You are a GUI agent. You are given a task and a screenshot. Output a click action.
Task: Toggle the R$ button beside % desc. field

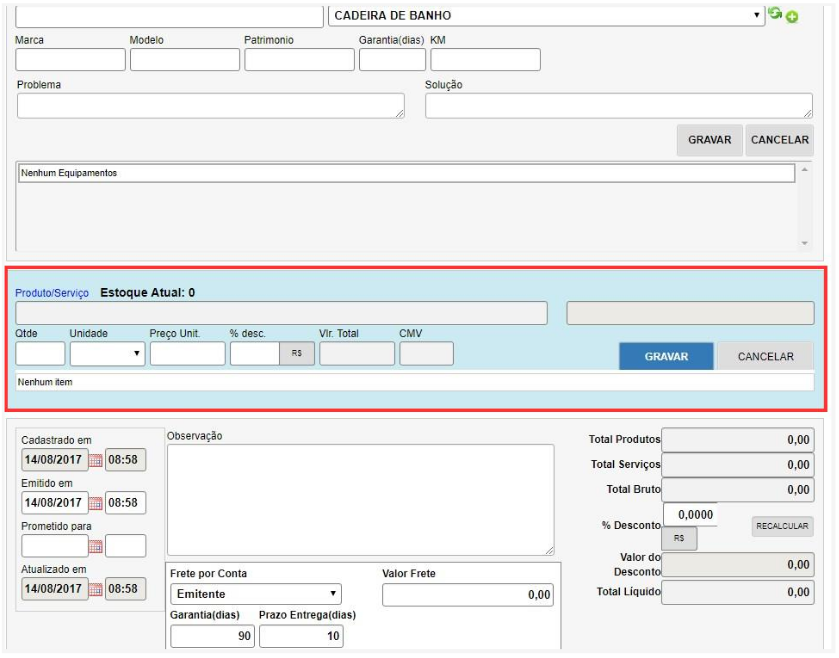(297, 354)
